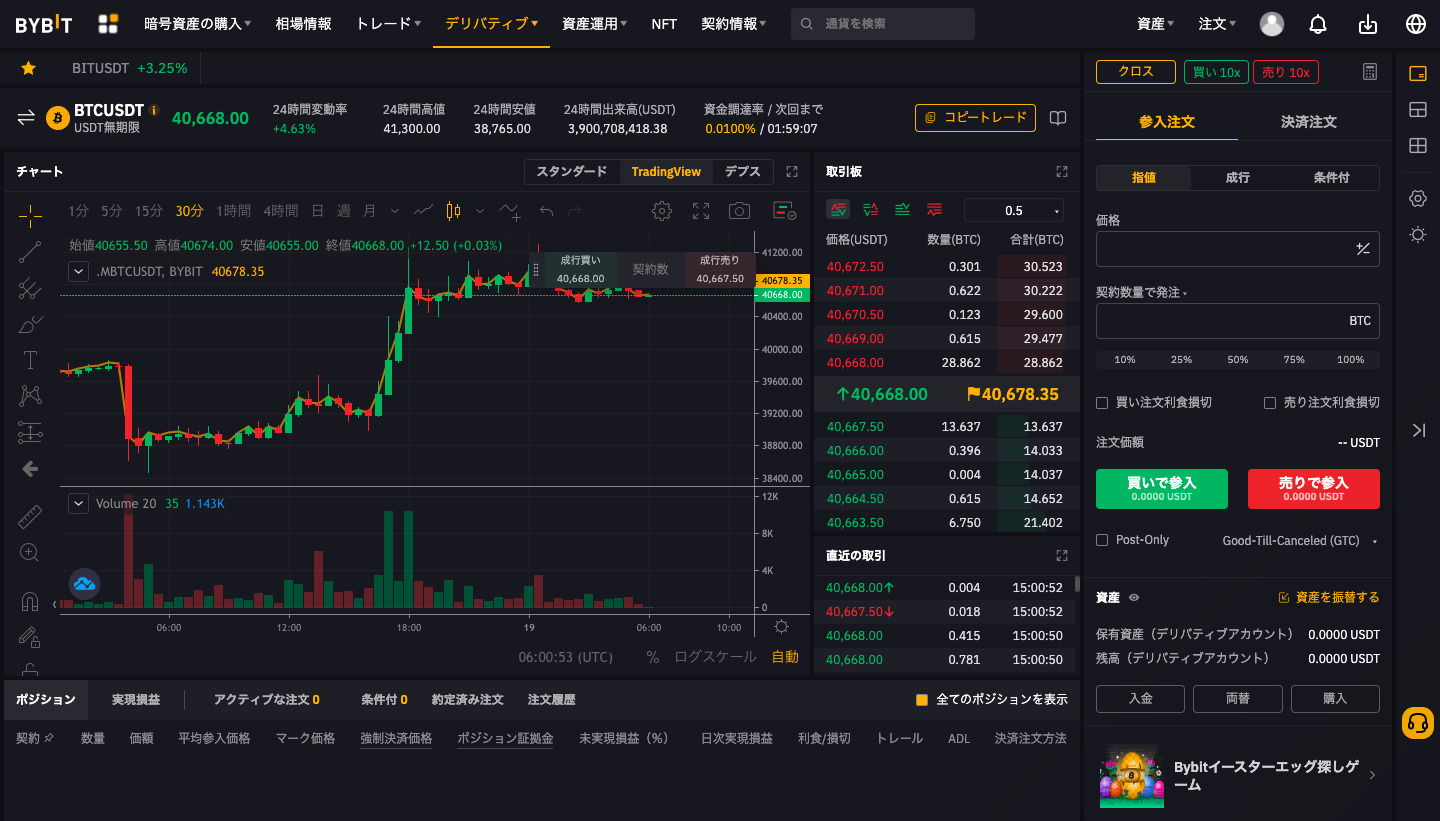Take a chart snapshot with camera icon
Viewport: 1440px width, 821px height.
(x=739, y=211)
